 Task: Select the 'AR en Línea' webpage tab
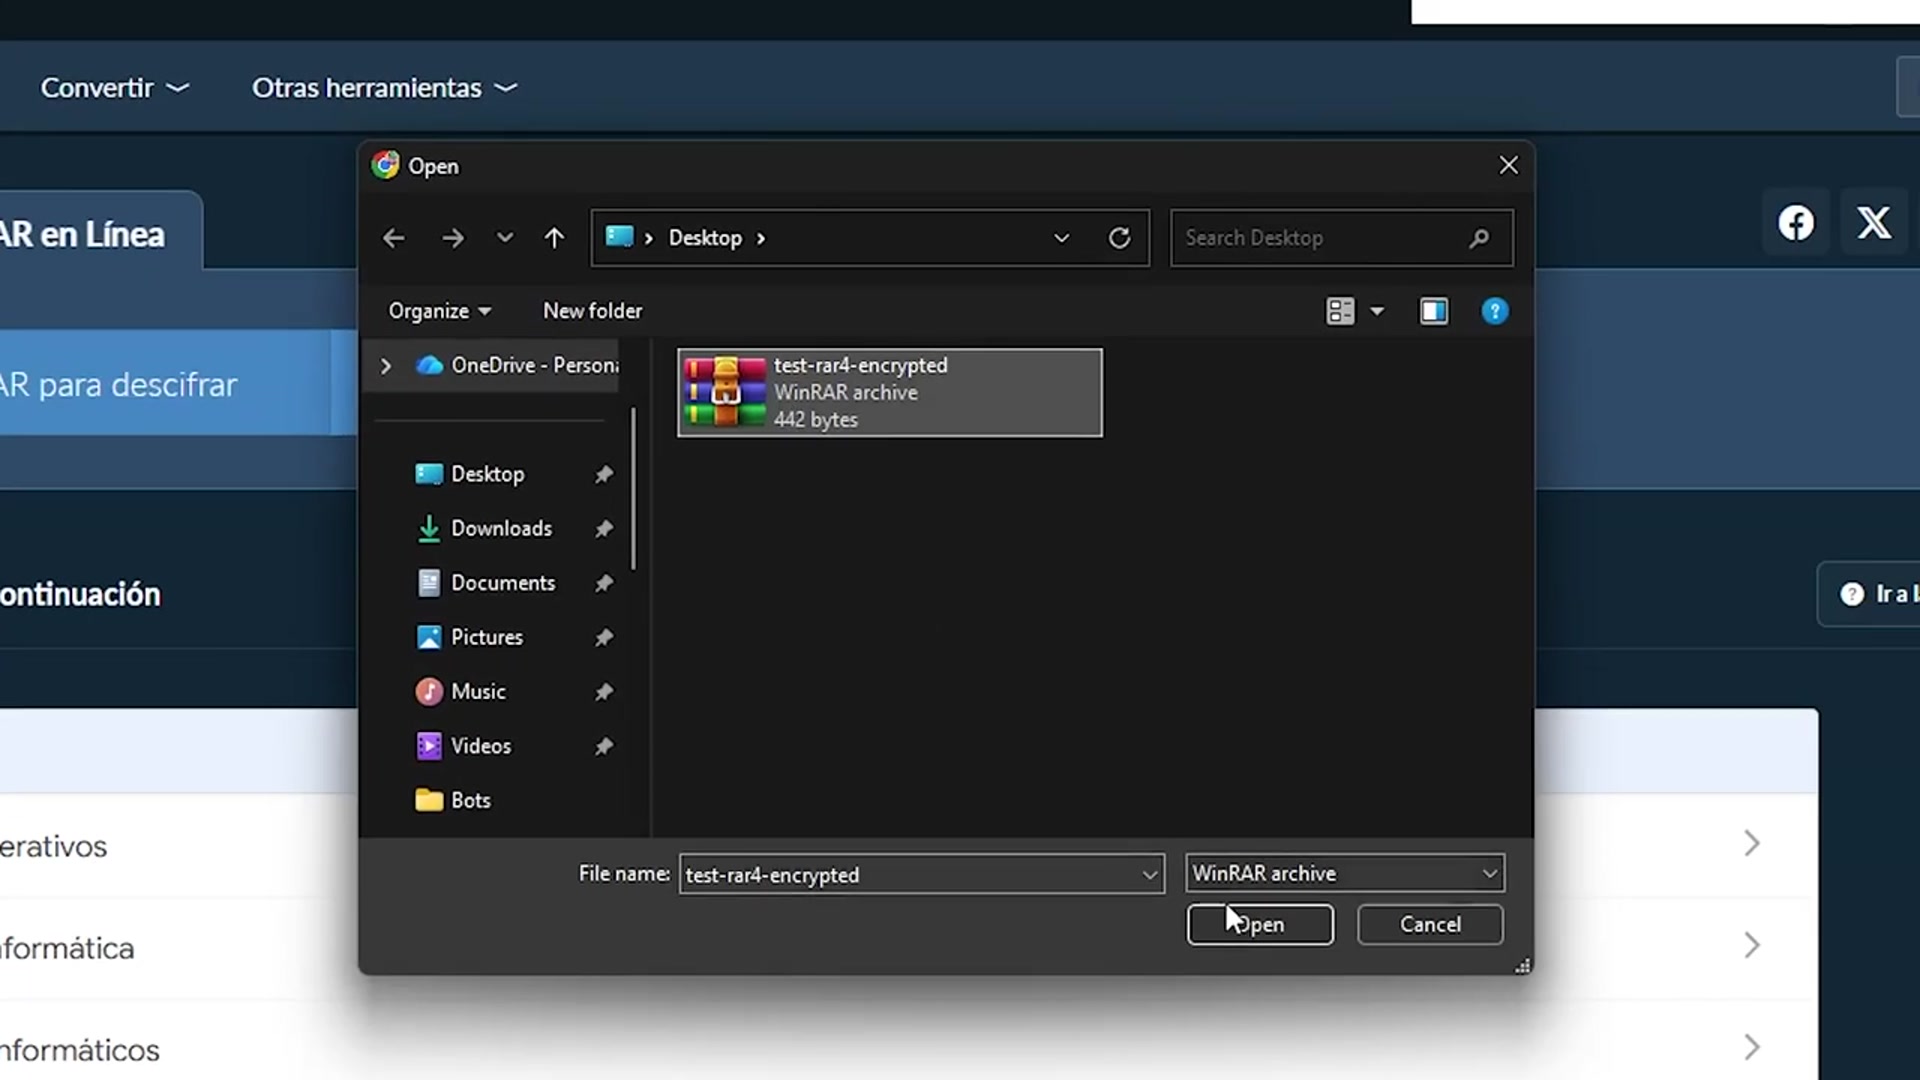[x=100, y=232]
